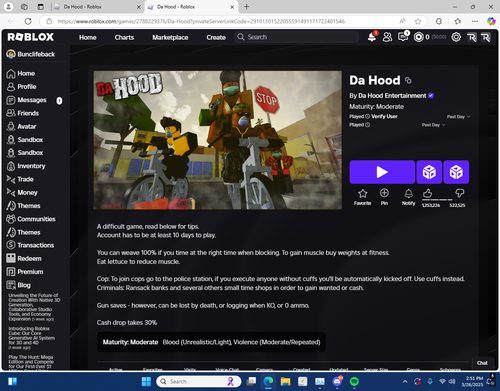This screenshot has width=500, height=391.
Task: Copy link icon beside Da Hood title
Action: tap(408, 80)
